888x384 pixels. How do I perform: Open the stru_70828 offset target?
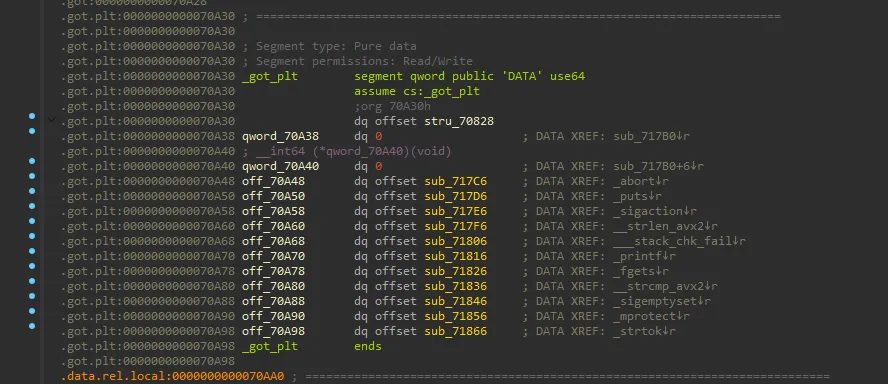point(459,121)
